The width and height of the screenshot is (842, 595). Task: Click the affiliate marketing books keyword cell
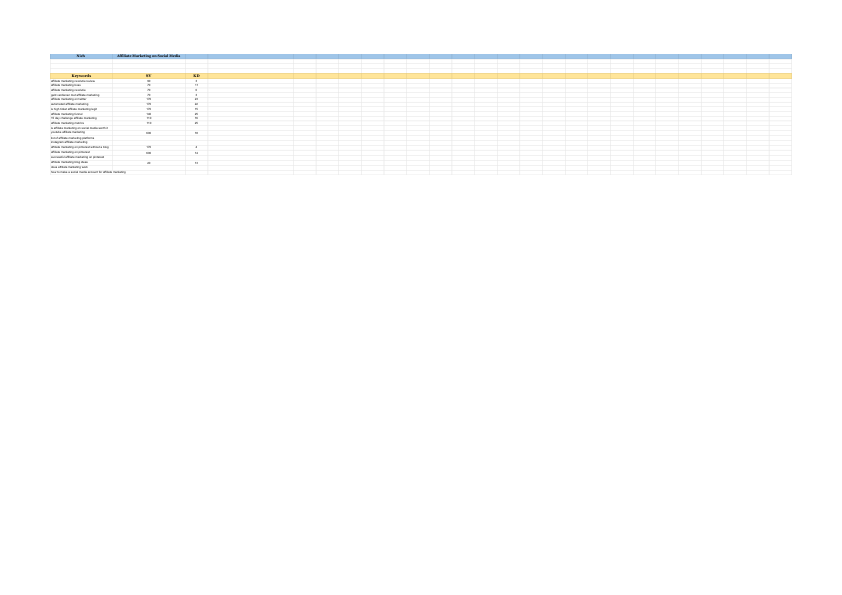80,84
